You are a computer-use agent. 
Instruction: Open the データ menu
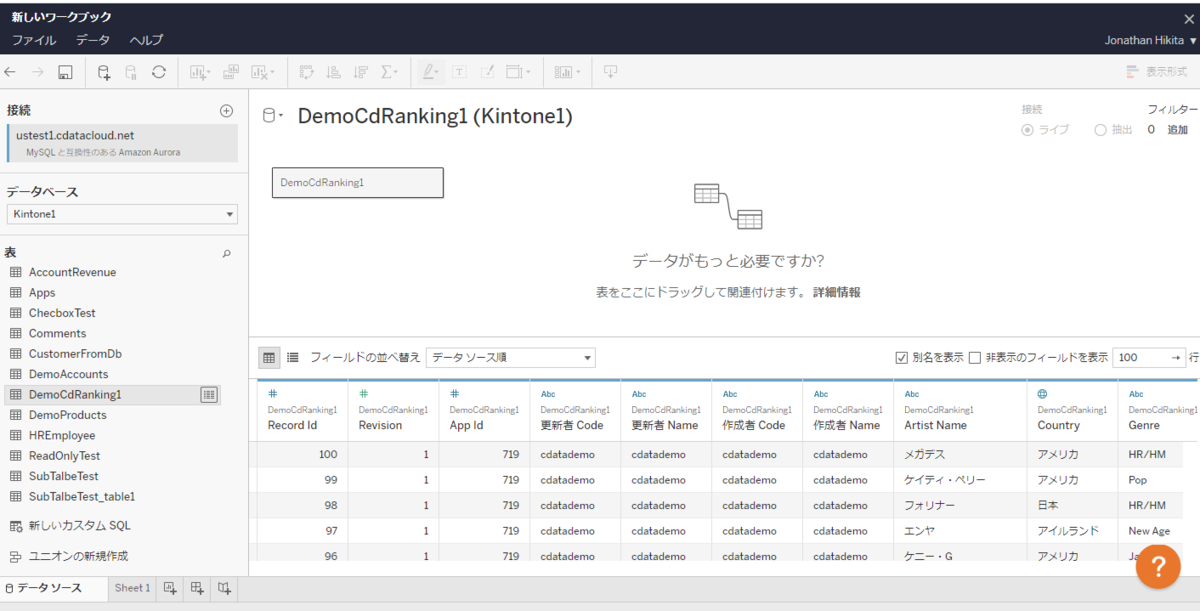92,40
